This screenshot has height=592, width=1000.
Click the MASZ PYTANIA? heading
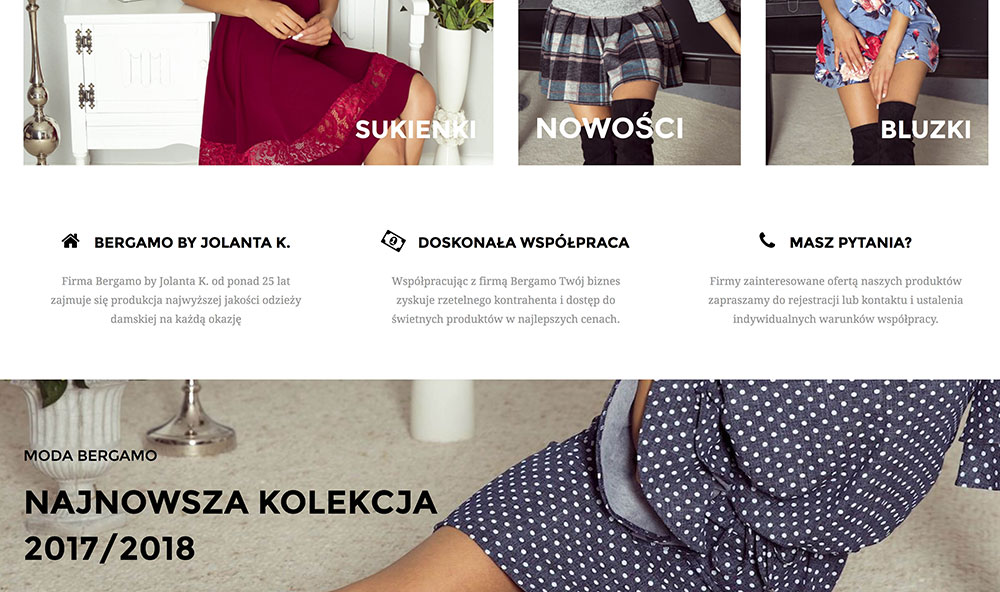pos(851,242)
